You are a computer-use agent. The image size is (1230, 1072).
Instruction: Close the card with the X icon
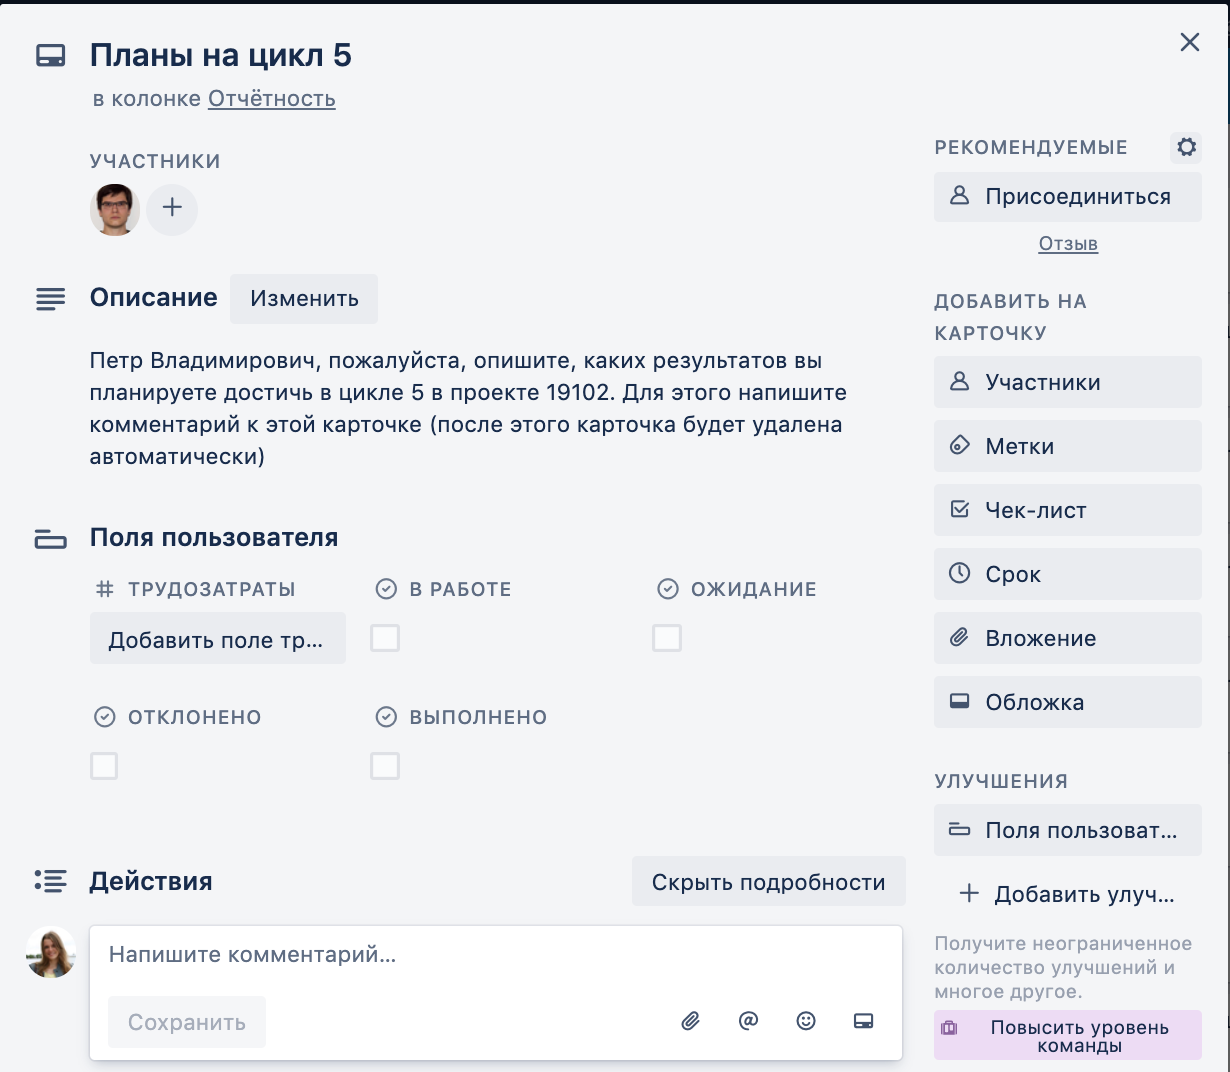click(1189, 42)
